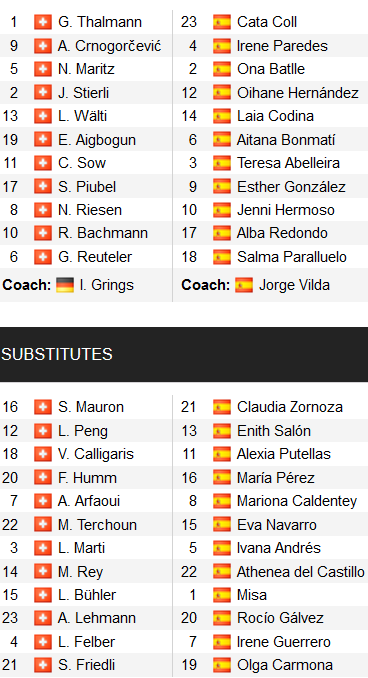This screenshot has width=368, height=678.
Task: Click the Spanish flag beside Aitana Bonmatí
Action: tap(222, 140)
